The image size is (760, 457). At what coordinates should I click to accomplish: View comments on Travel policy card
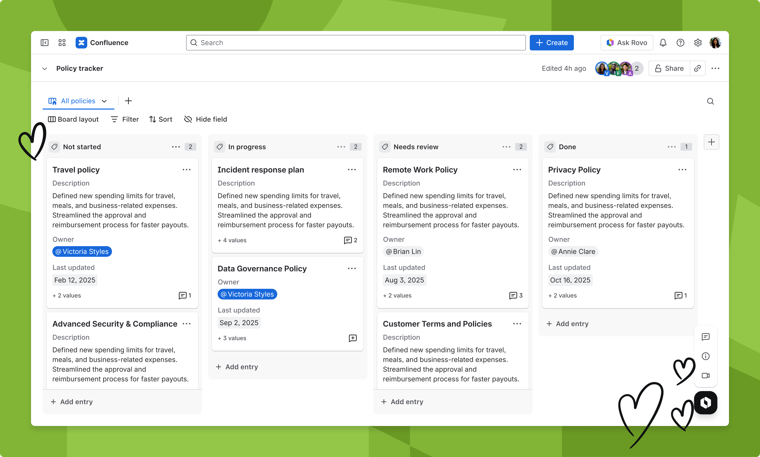point(185,296)
